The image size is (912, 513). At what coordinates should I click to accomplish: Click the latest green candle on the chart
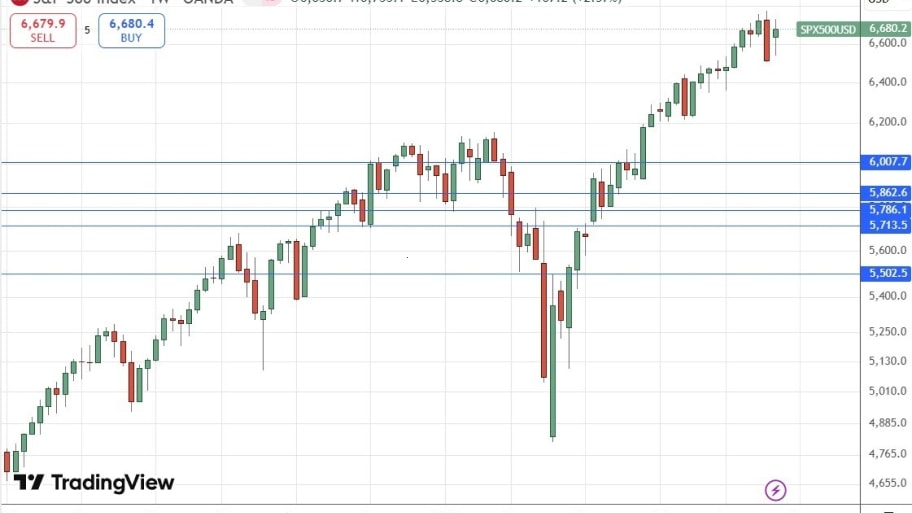[775, 33]
